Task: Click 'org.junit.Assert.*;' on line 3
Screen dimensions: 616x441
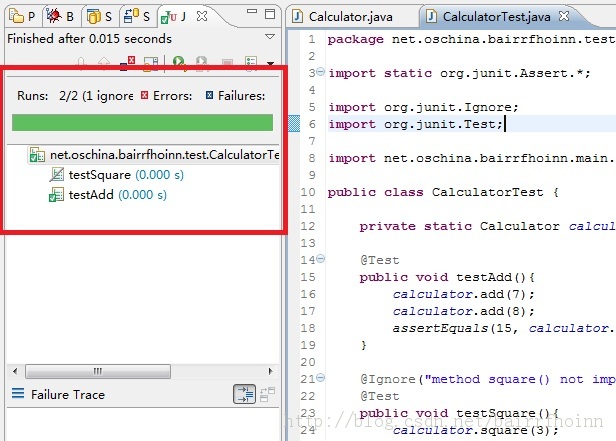Action: pyautogui.click(x=515, y=73)
